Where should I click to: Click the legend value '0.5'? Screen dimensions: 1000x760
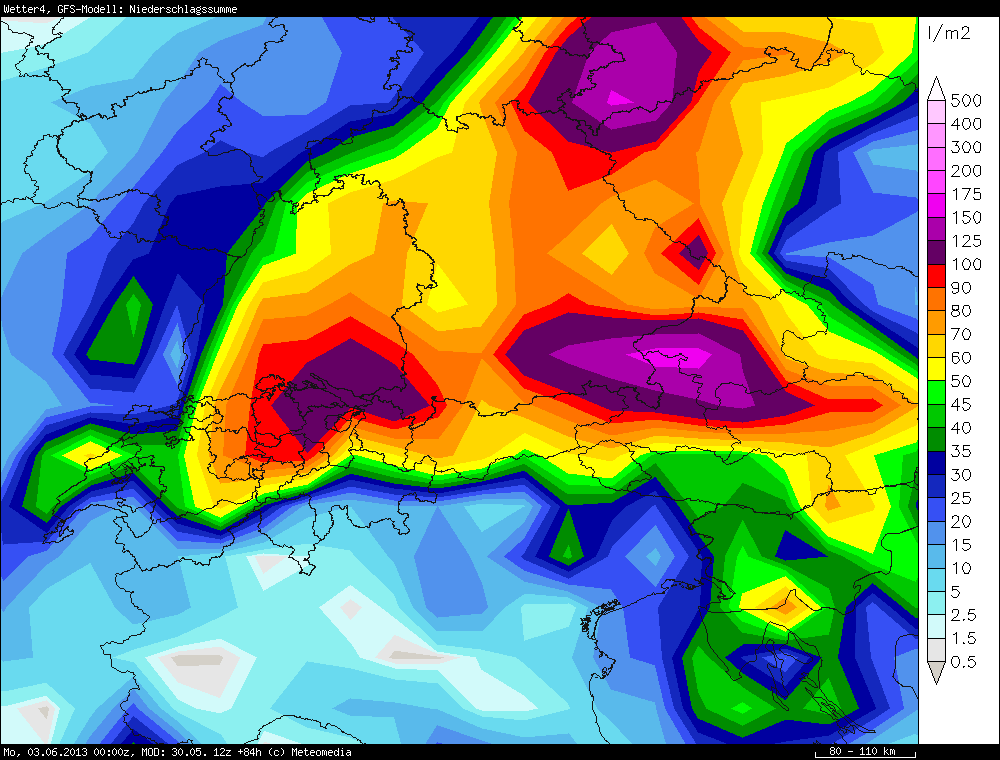[964, 662]
